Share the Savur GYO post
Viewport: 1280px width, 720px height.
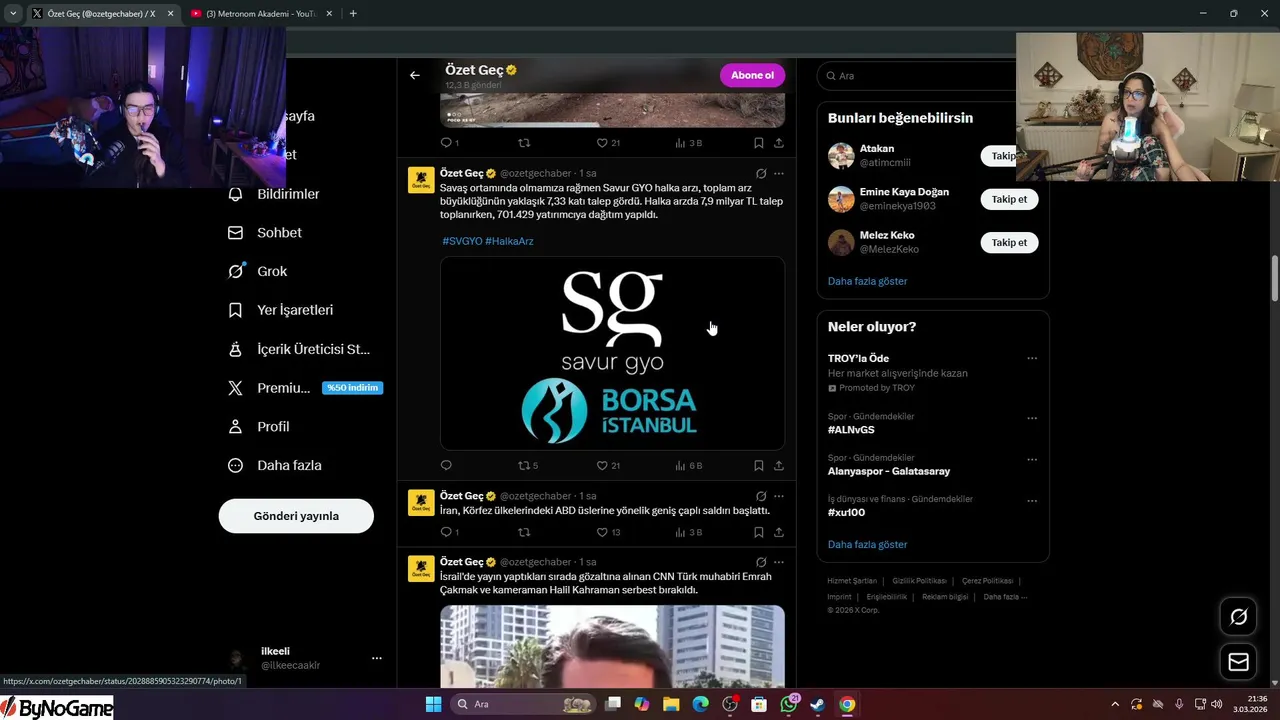[778, 465]
